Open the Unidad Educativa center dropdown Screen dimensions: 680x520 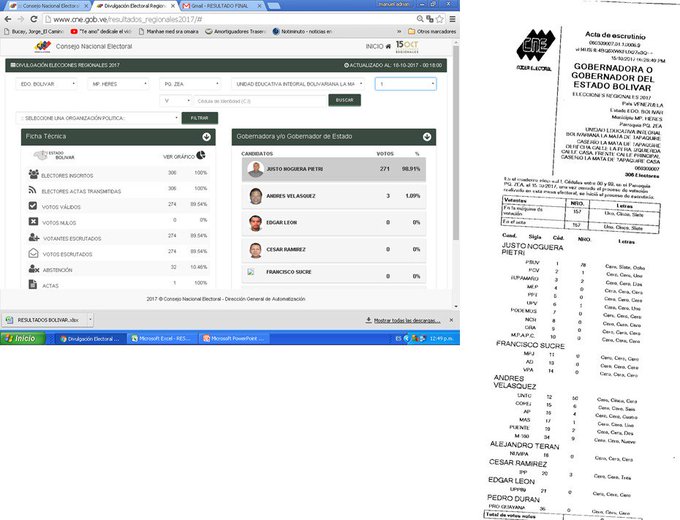[298, 84]
